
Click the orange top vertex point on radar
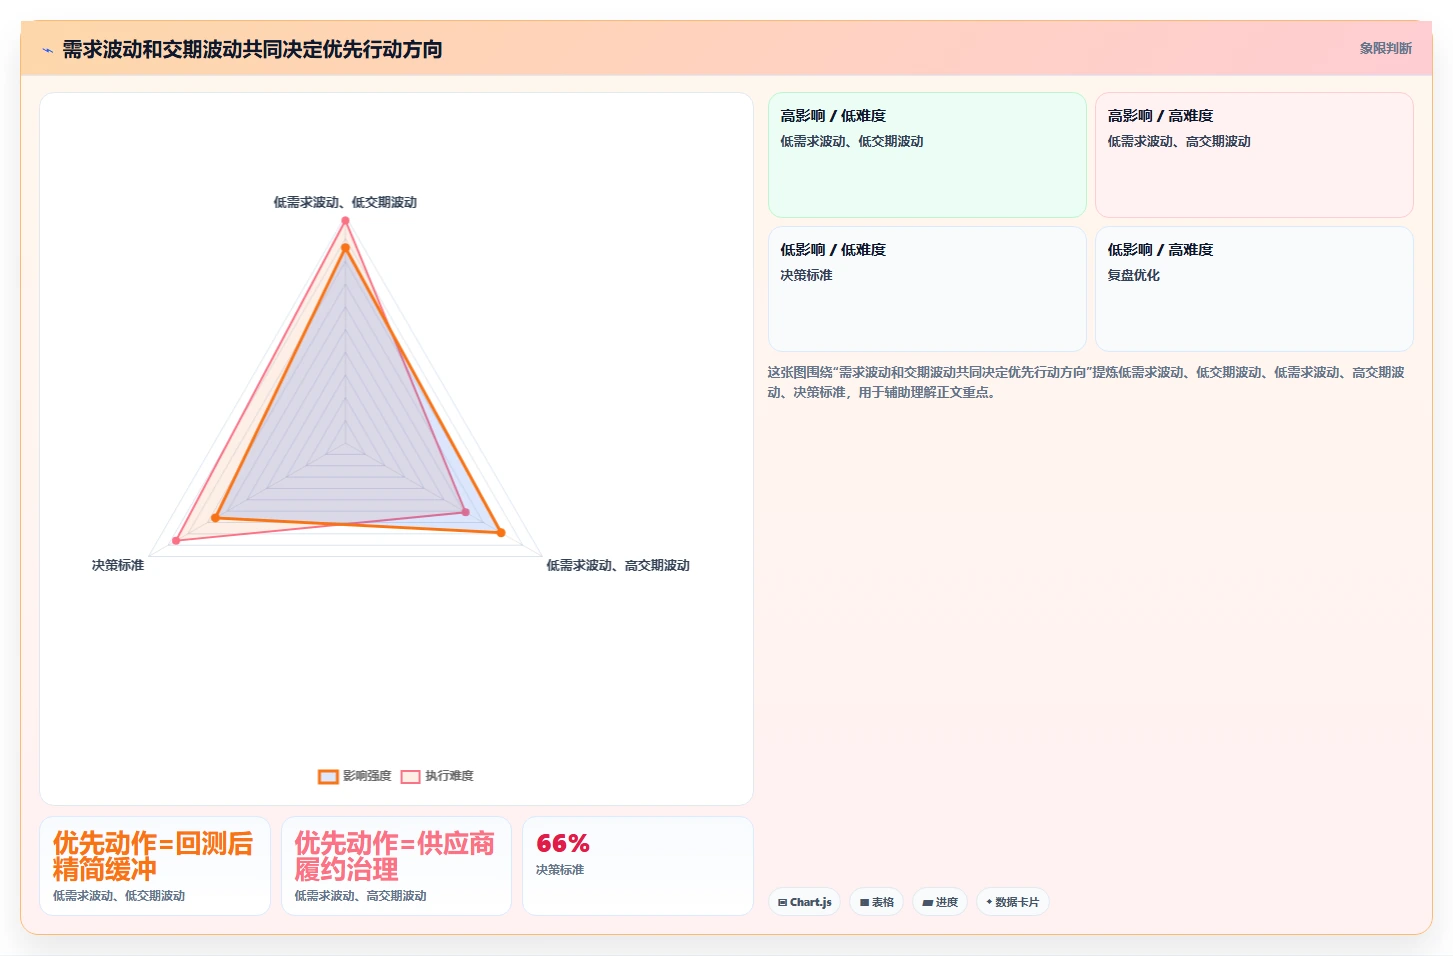[x=345, y=247]
